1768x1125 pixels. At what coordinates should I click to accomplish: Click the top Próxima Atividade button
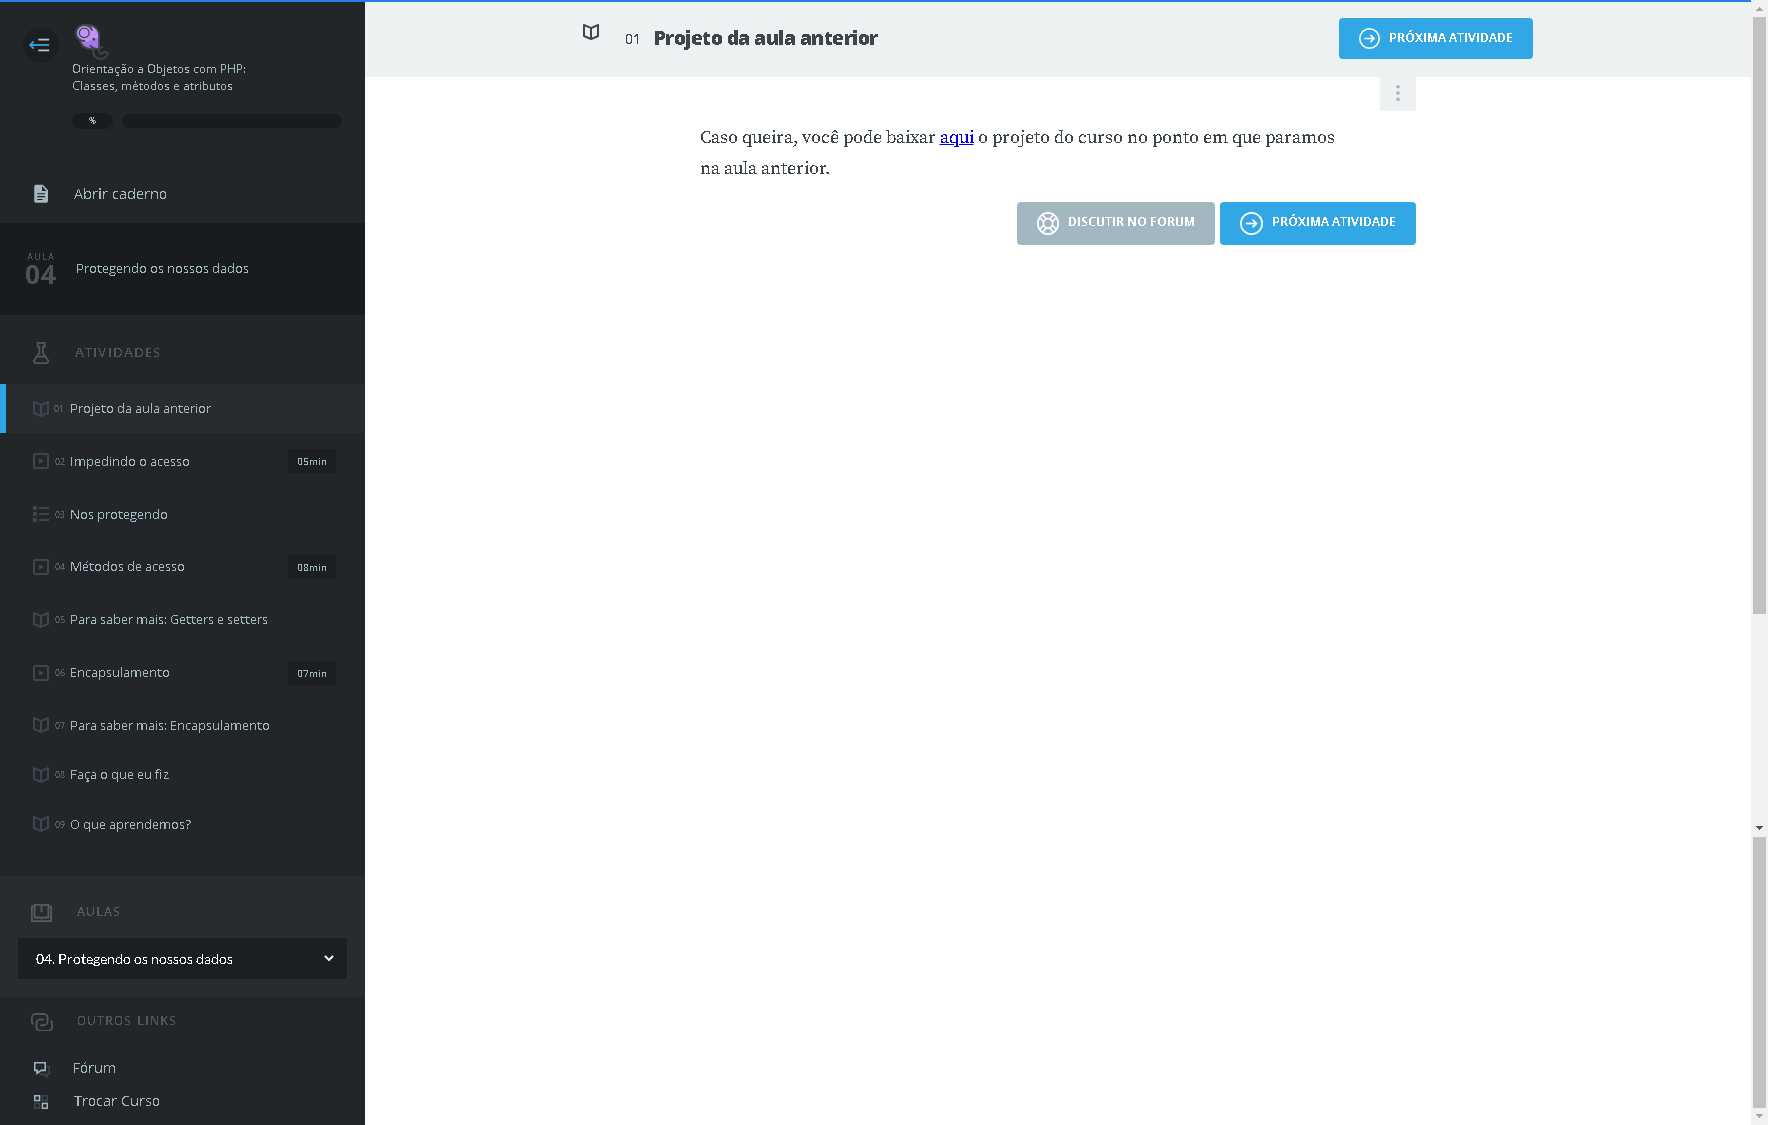click(1435, 38)
